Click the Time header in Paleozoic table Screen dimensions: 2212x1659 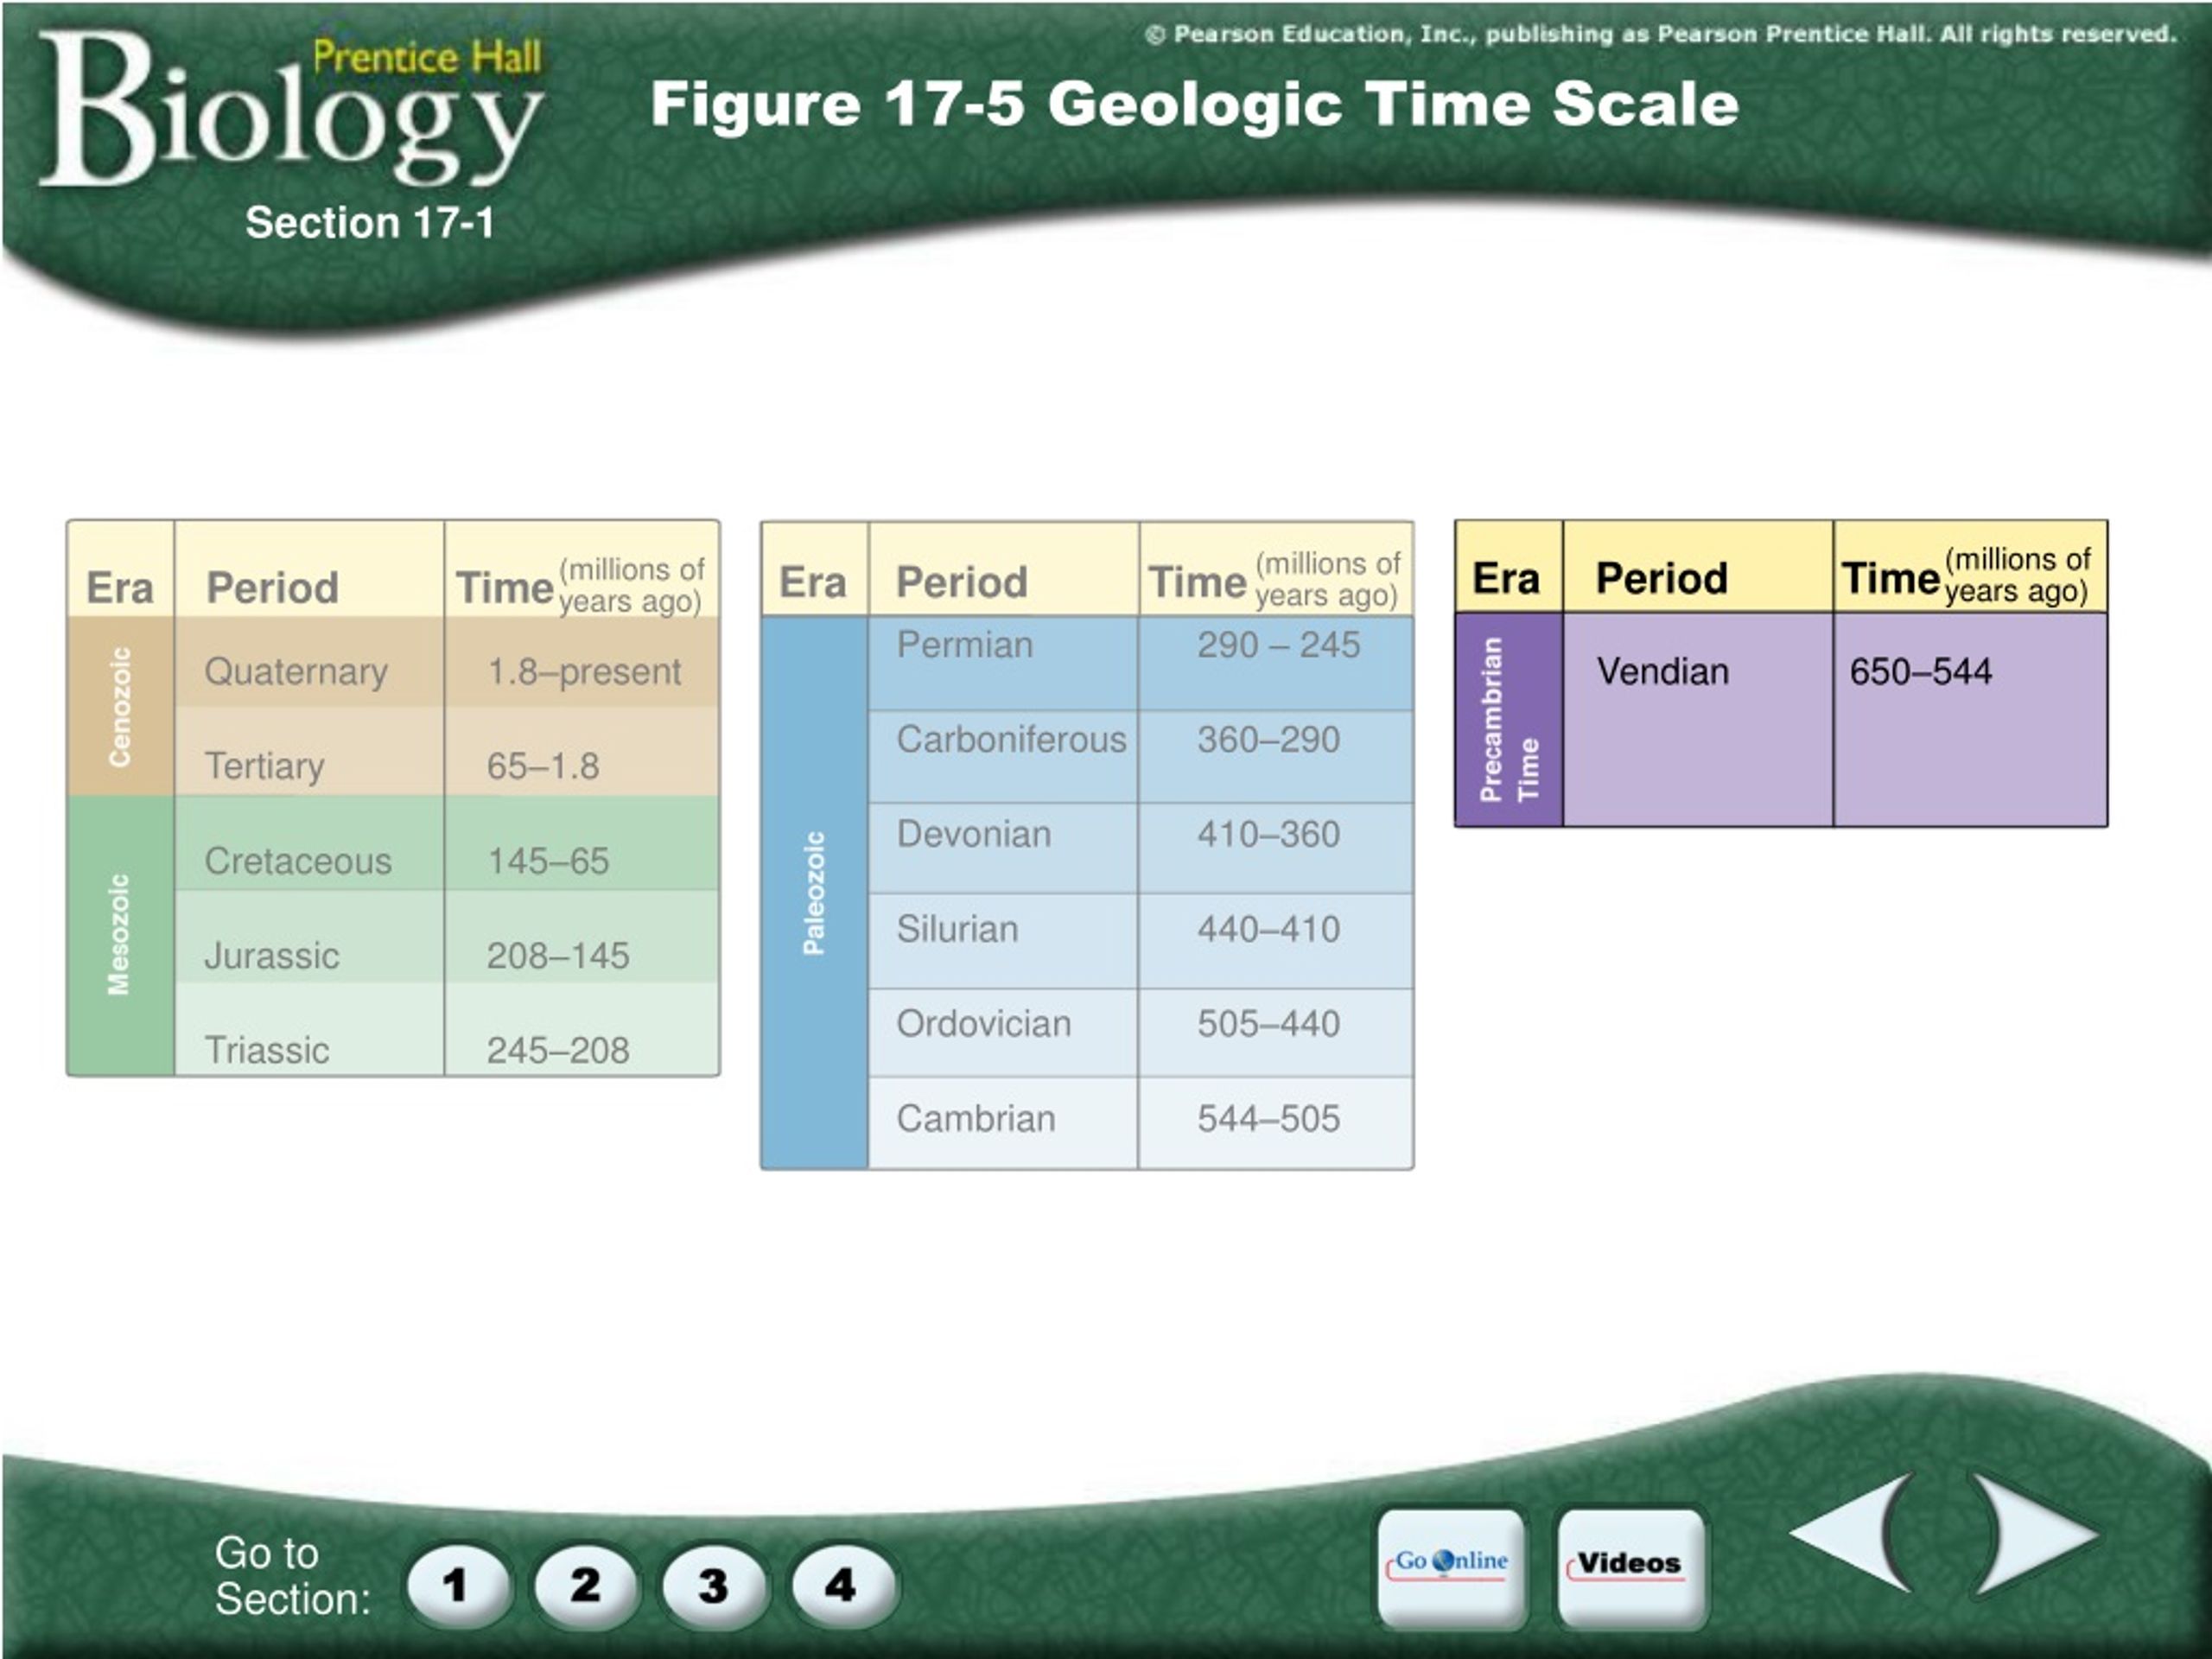[x=1275, y=581]
